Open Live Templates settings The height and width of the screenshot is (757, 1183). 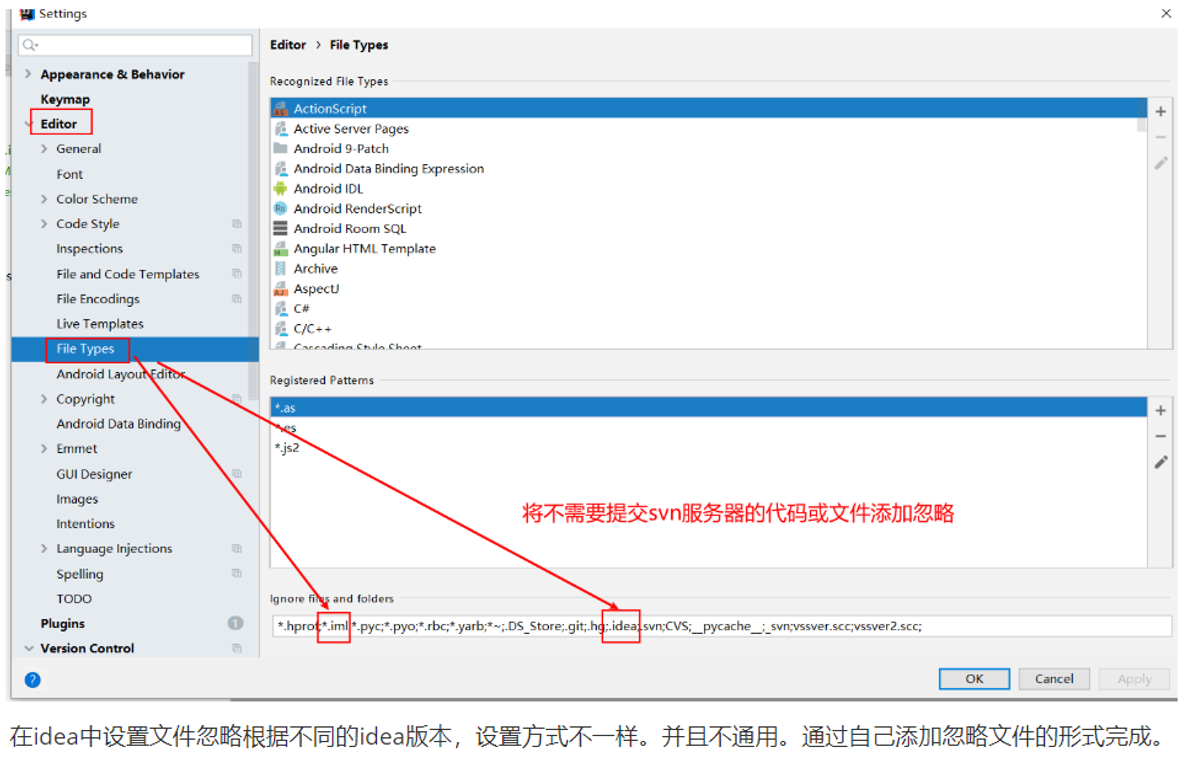[x=100, y=324]
